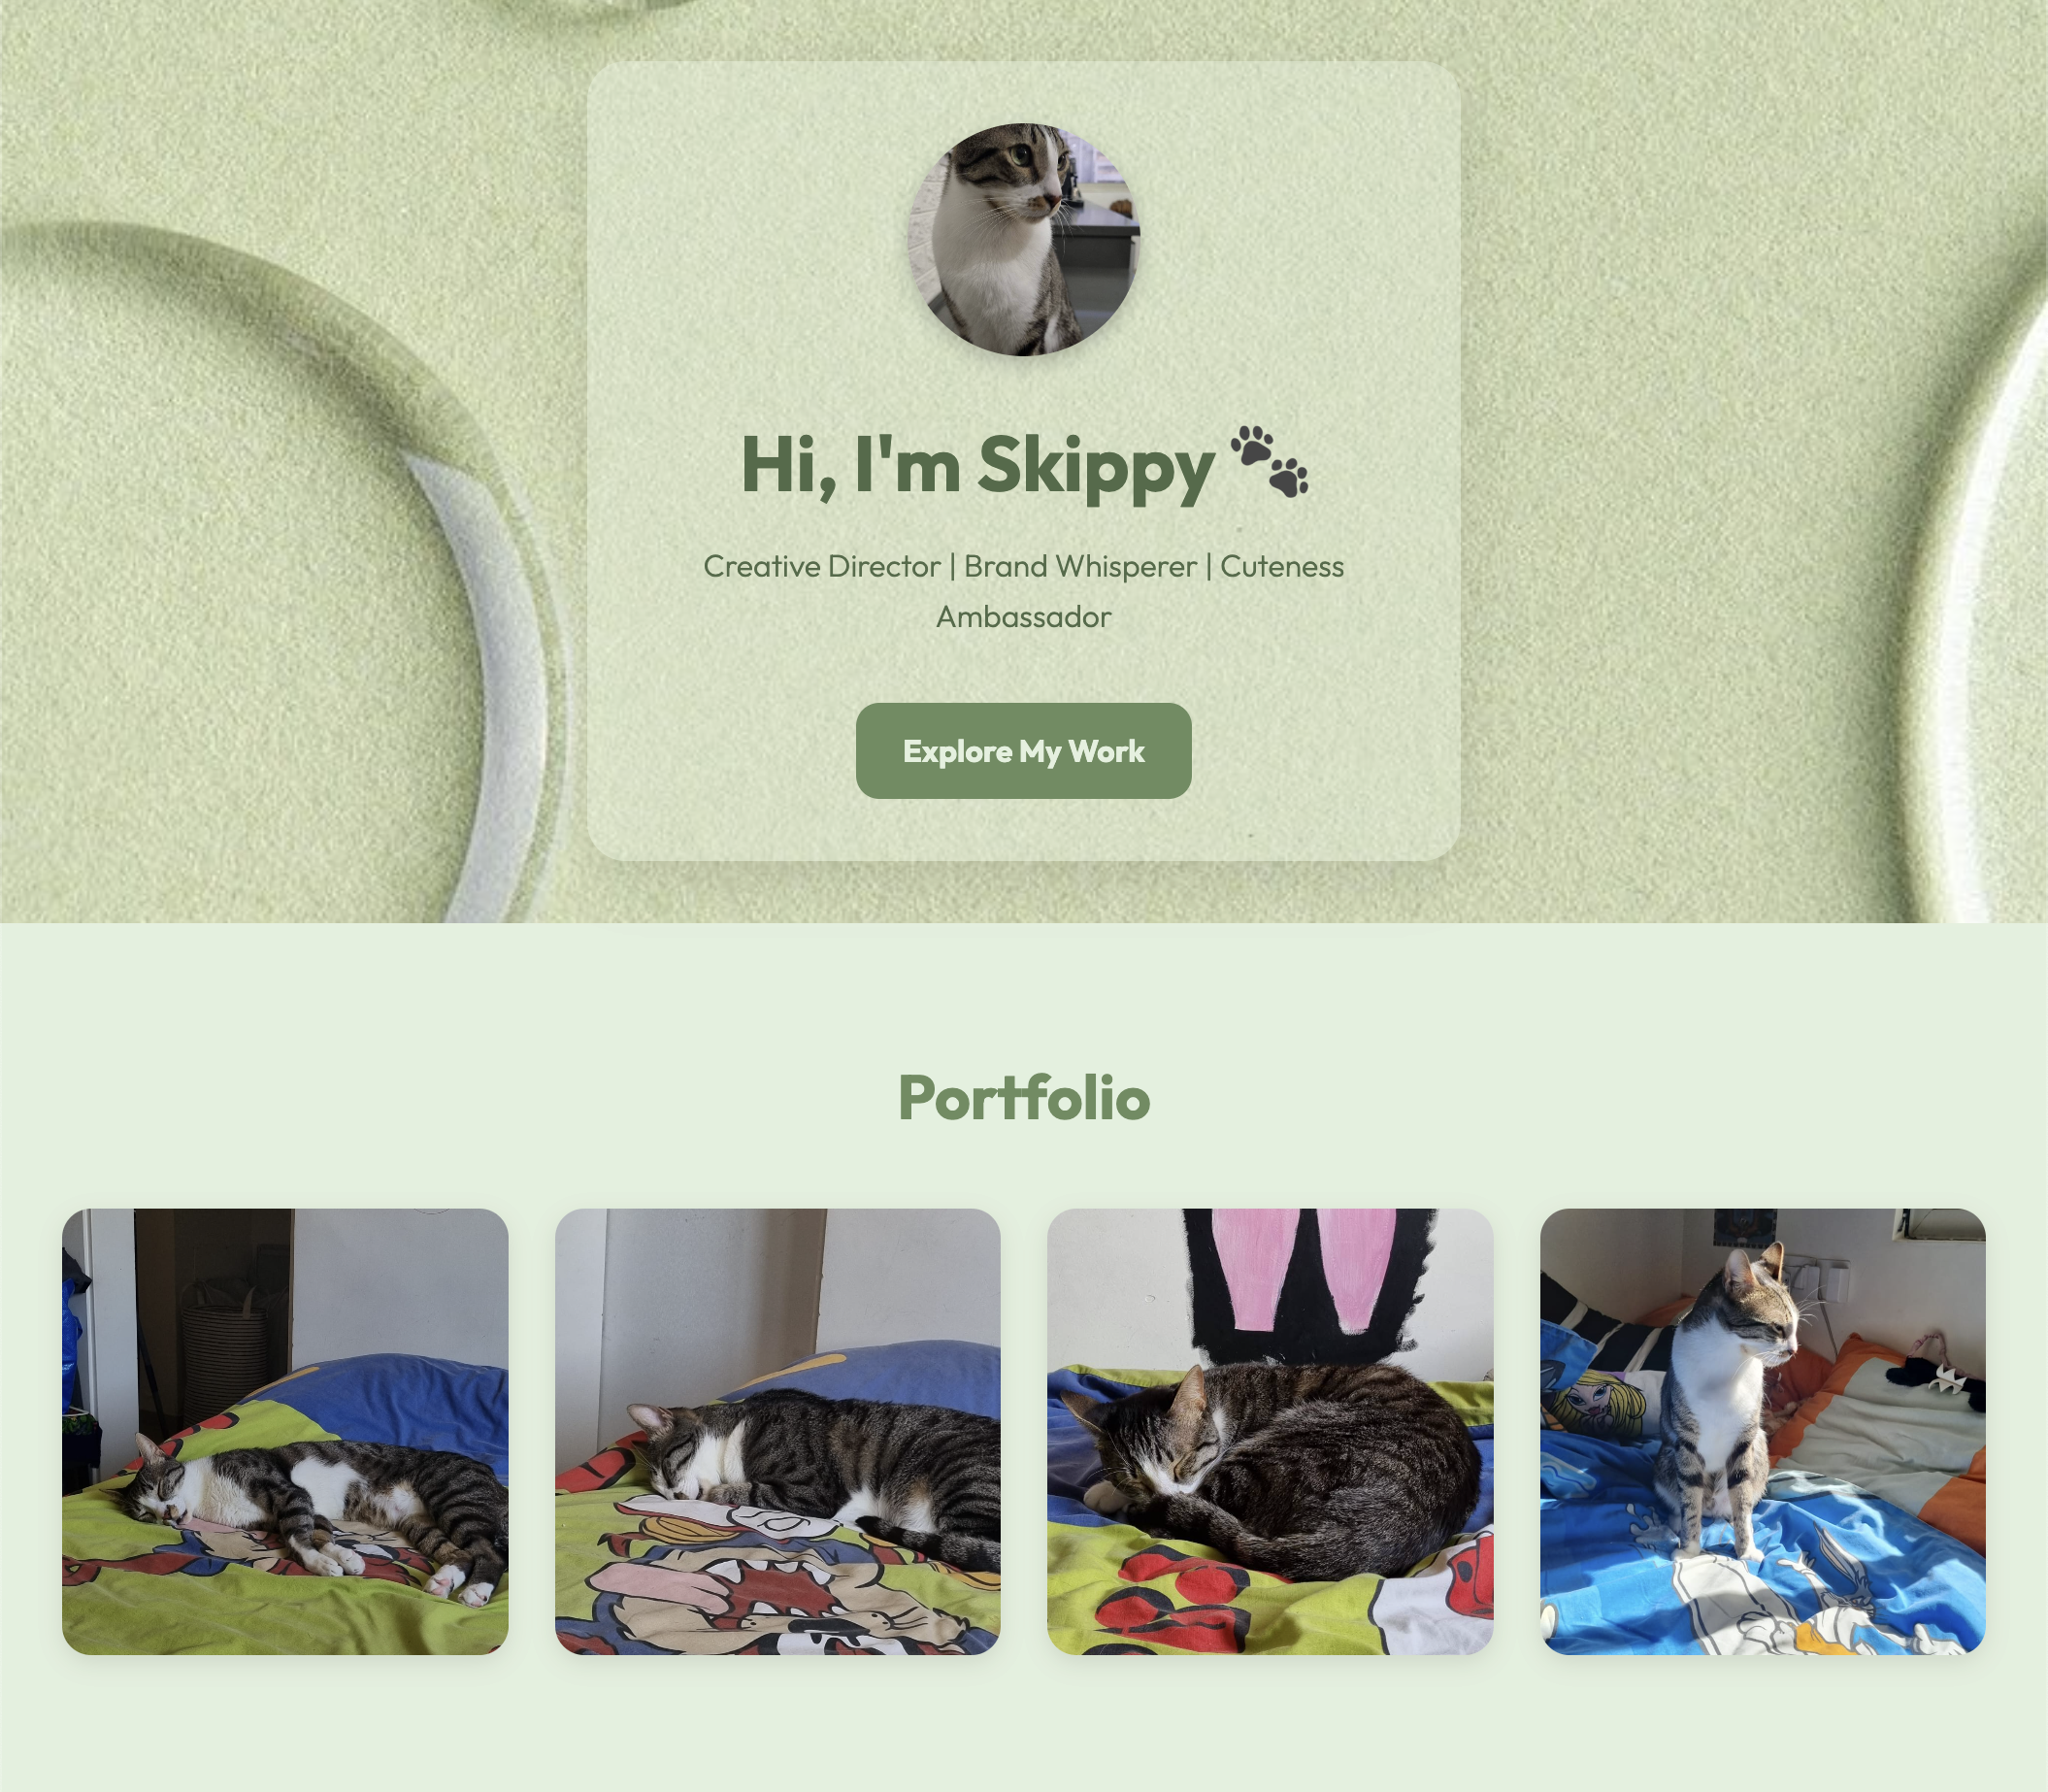The image size is (2048, 1792).
Task: Click Skippy's circular profile avatar
Action: (x=1023, y=239)
